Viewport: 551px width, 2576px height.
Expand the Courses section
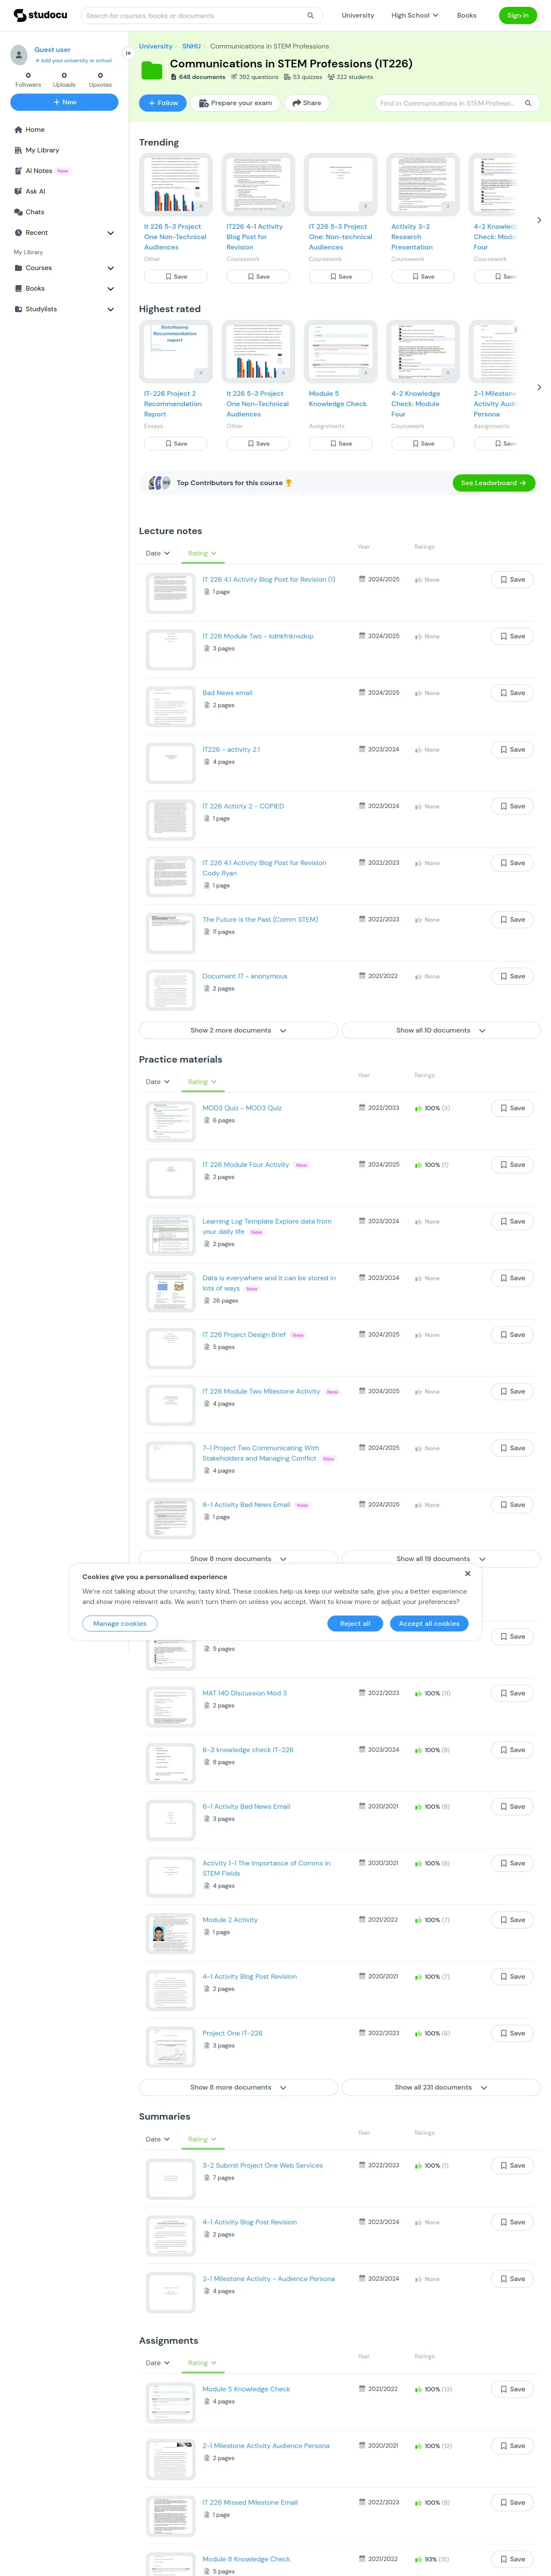tap(110, 268)
